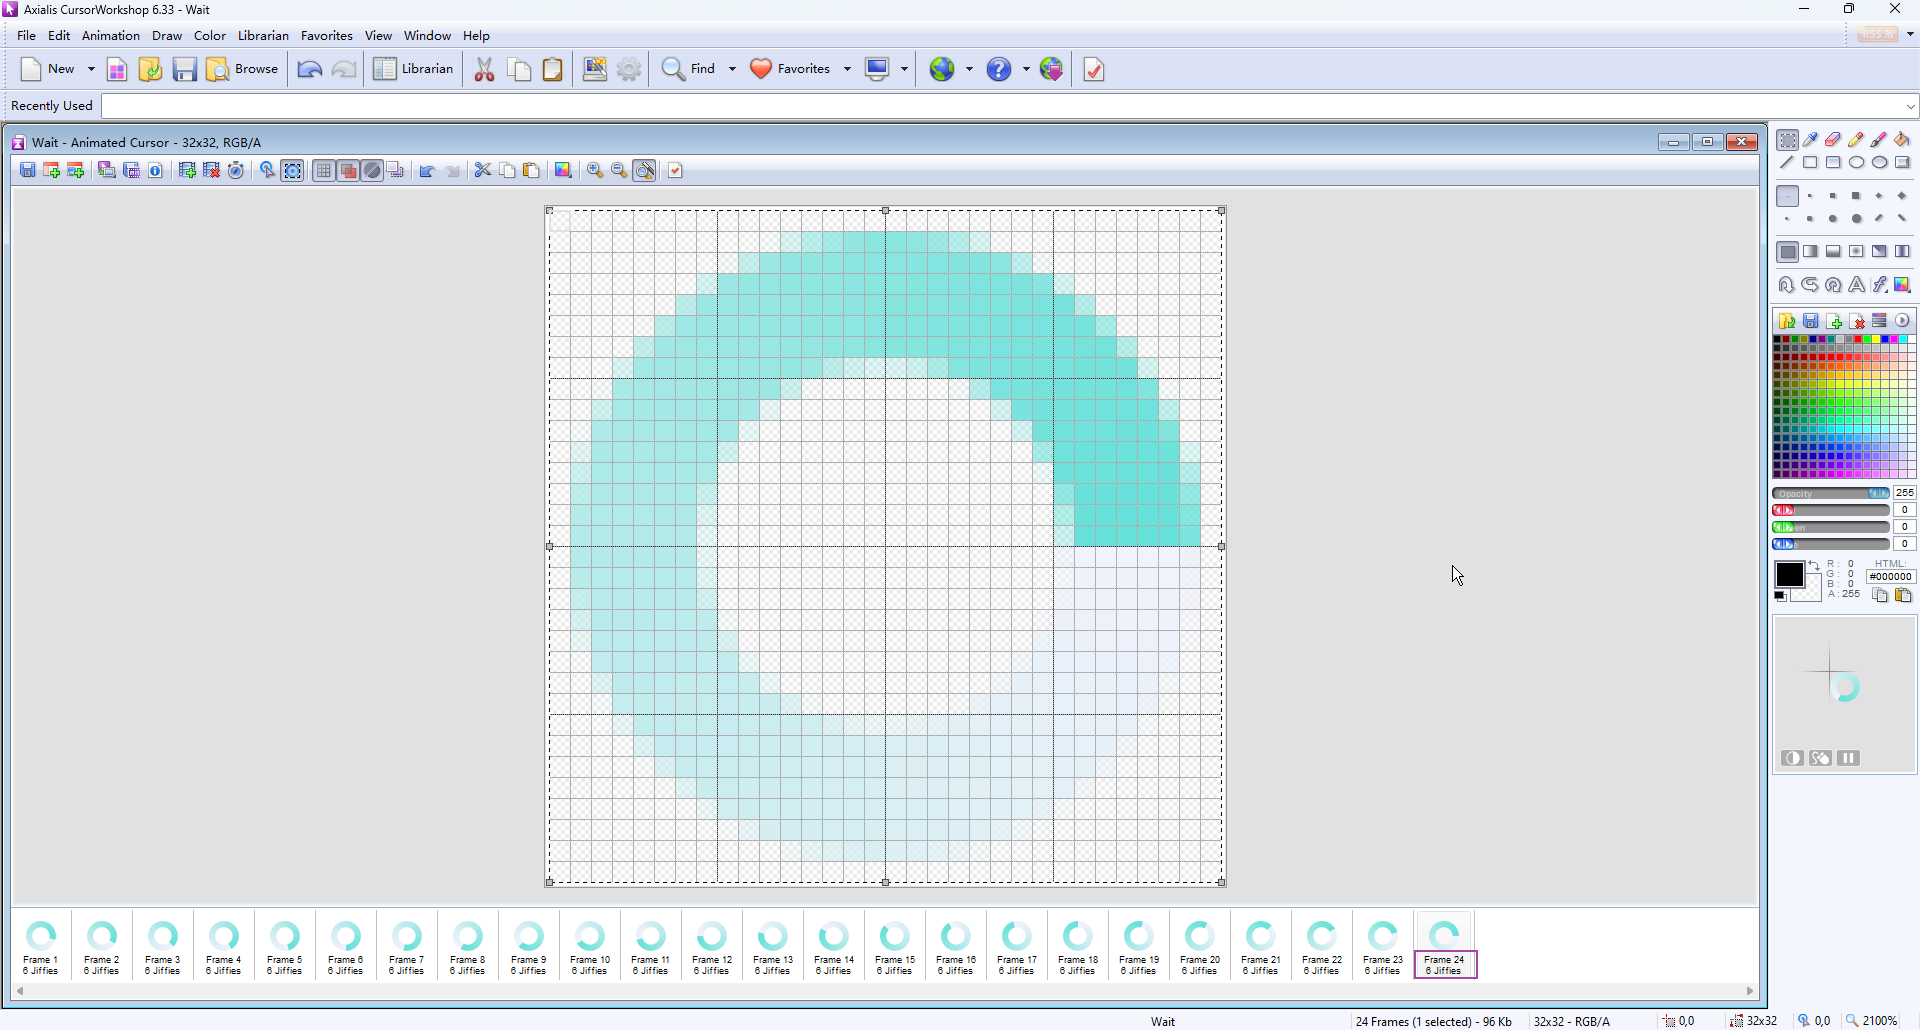The height and width of the screenshot is (1030, 1920).
Task: Expand the New button dropdown arrow
Action: 91,69
